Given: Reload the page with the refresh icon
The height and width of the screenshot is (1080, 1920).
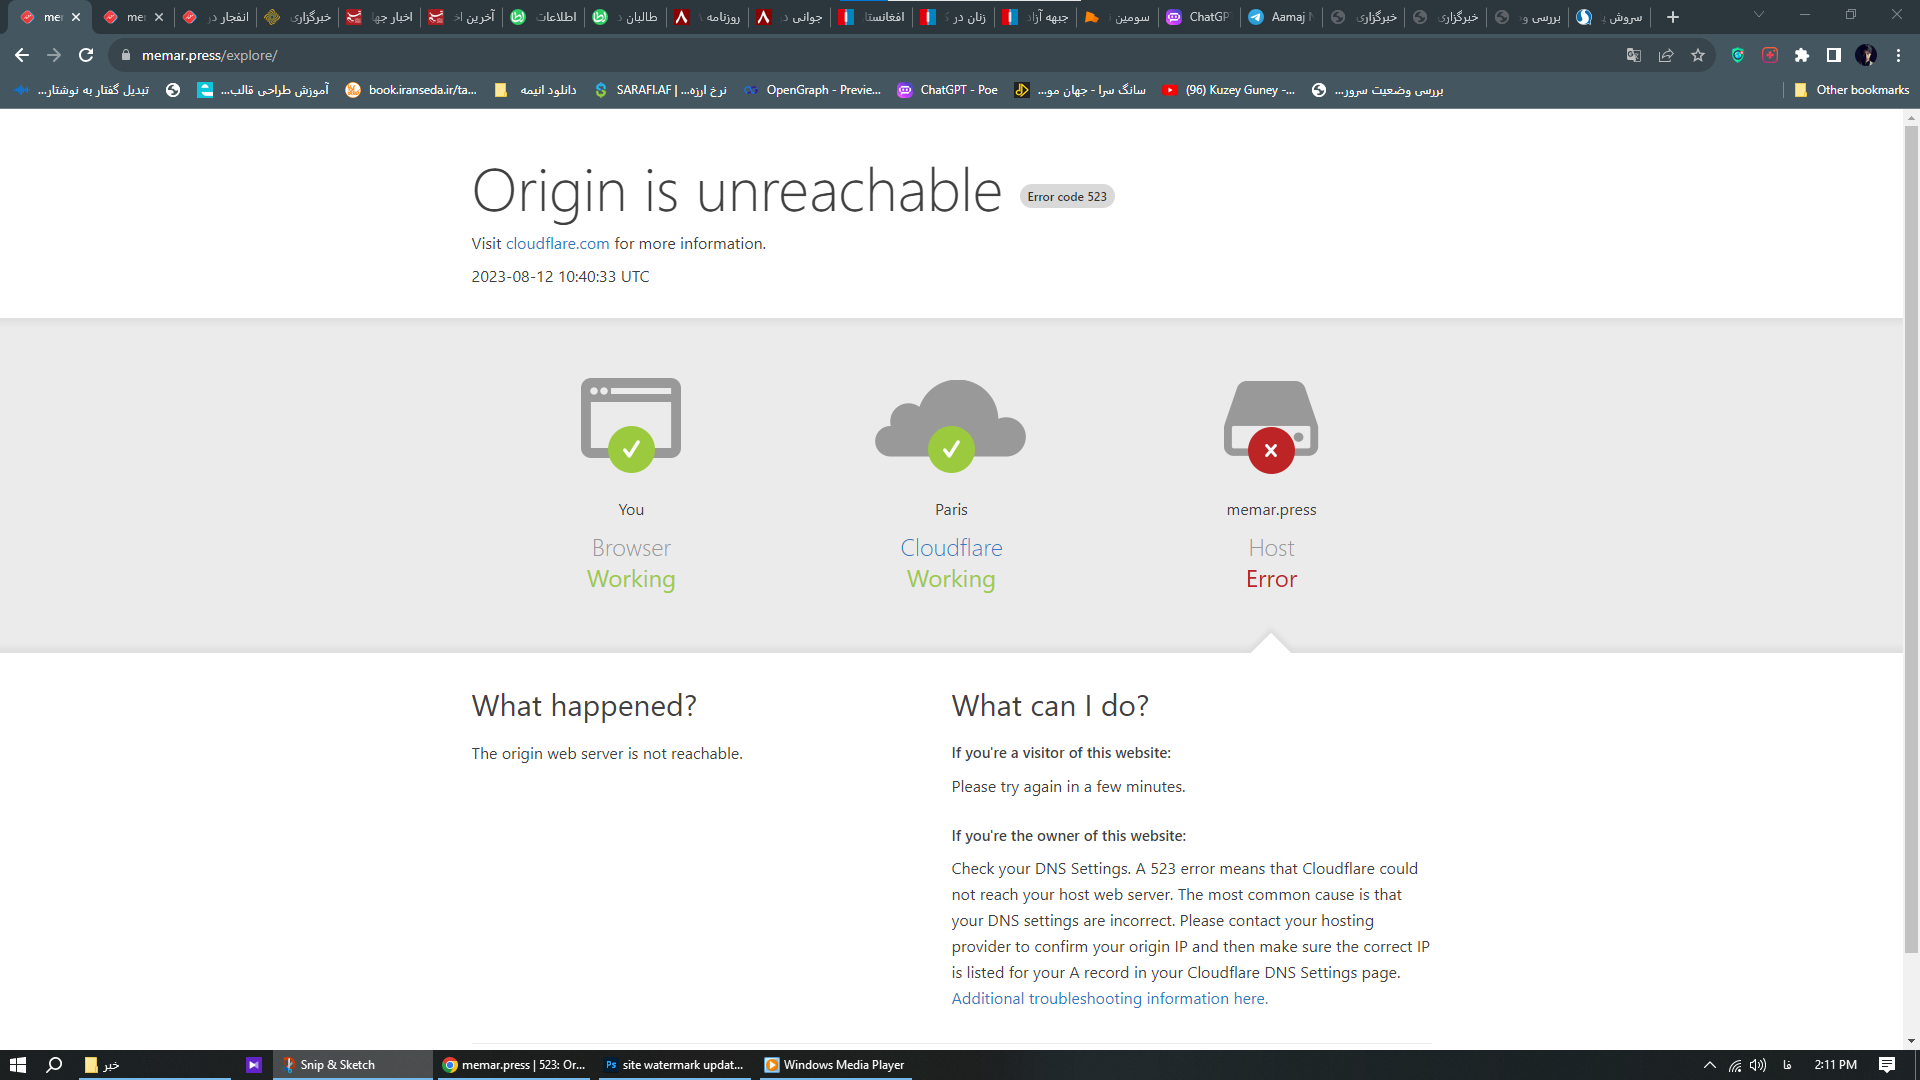Looking at the screenshot, I should pos(86,55).
